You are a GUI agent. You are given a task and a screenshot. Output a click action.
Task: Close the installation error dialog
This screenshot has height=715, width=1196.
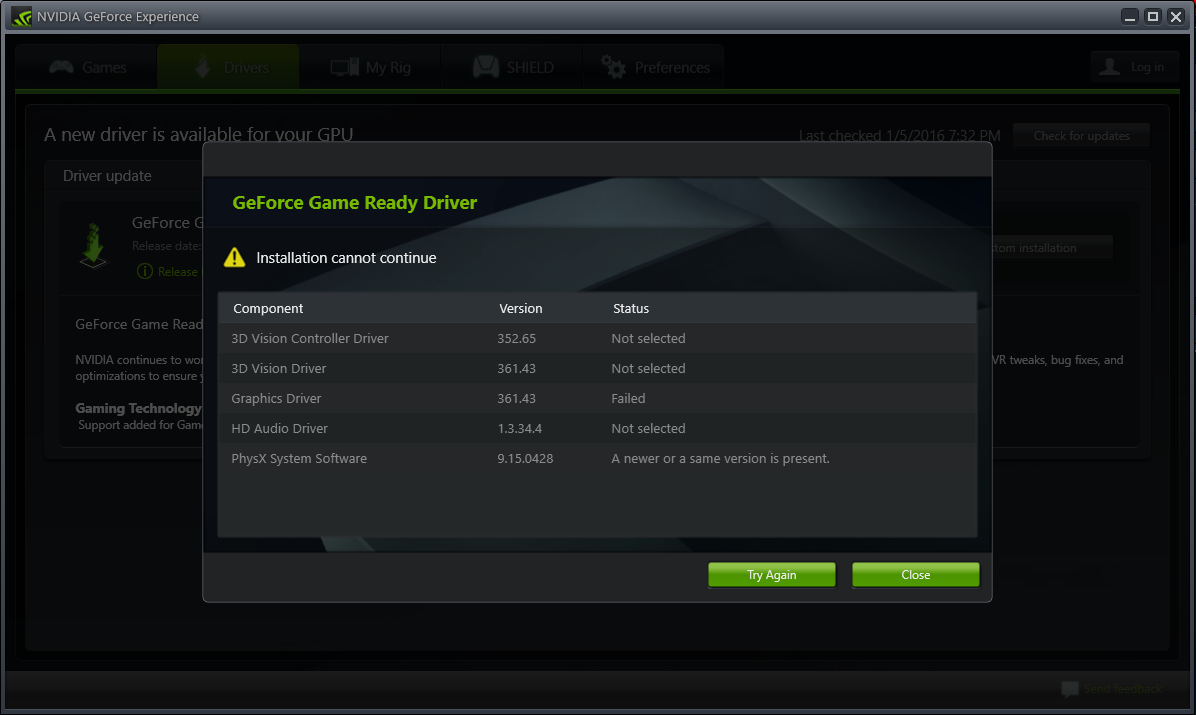point(915,575)
